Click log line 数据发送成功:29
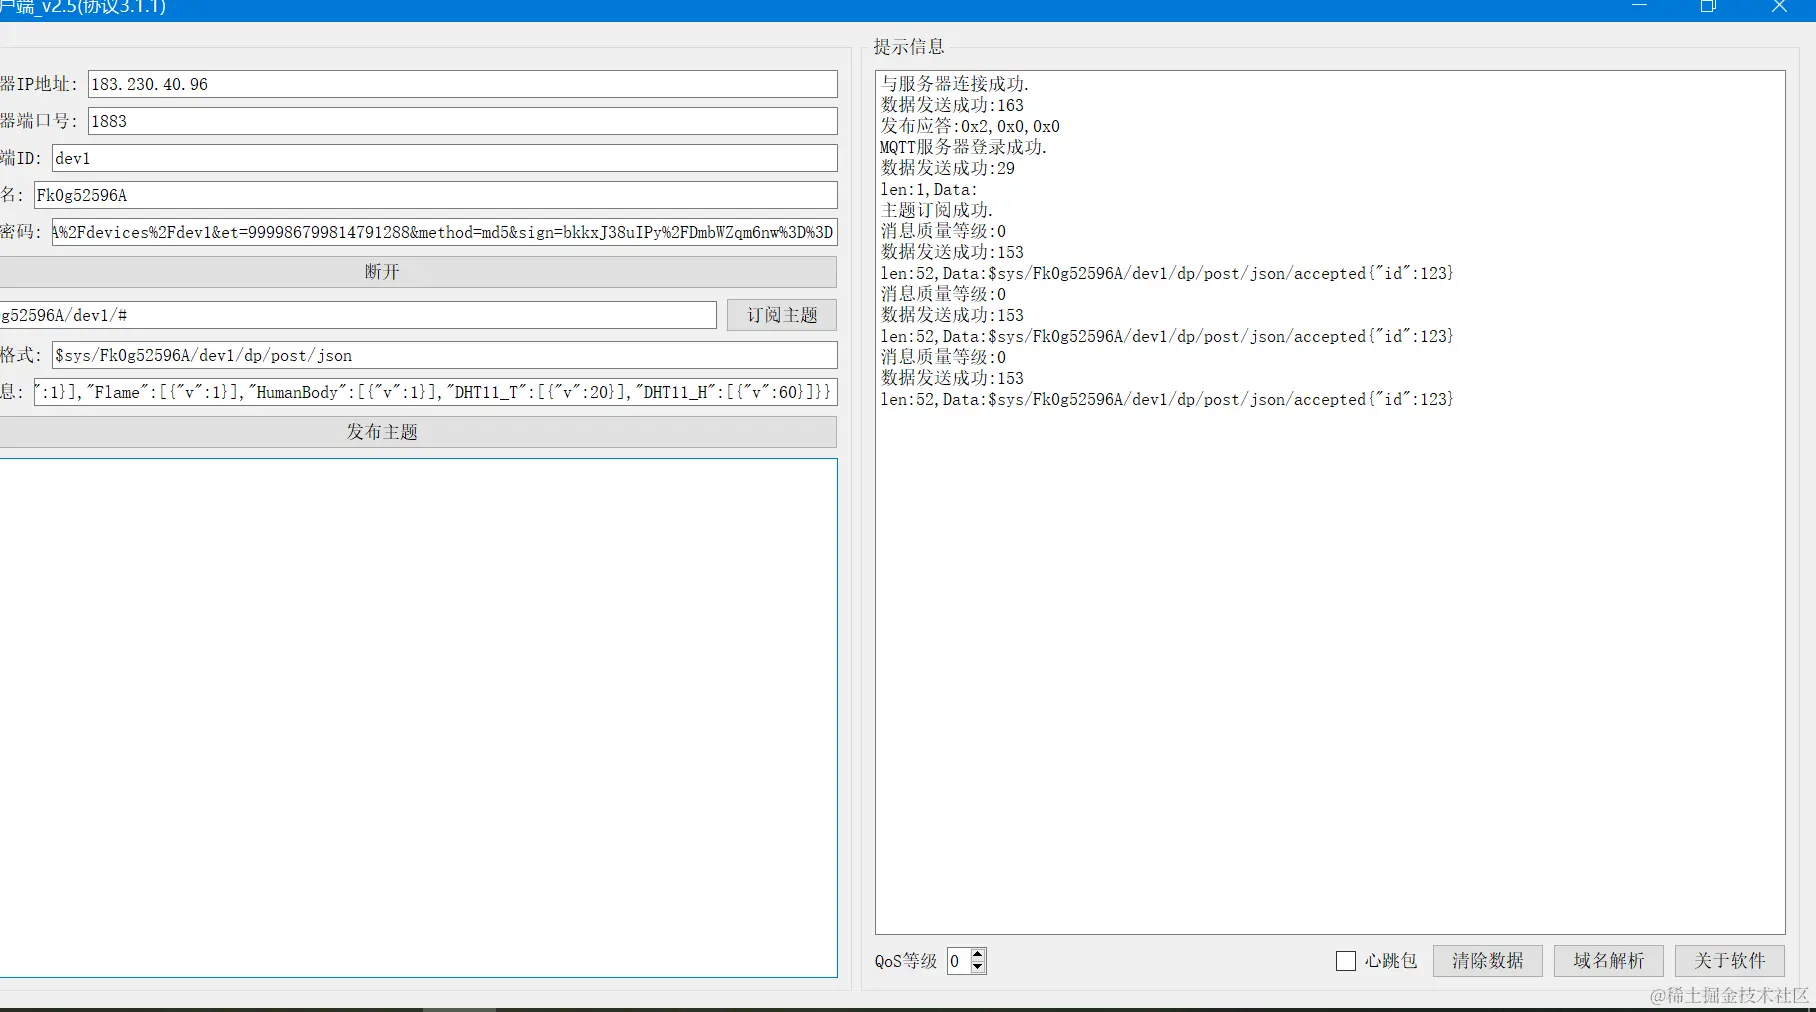1816x1012 pixels. click(948, 168)
